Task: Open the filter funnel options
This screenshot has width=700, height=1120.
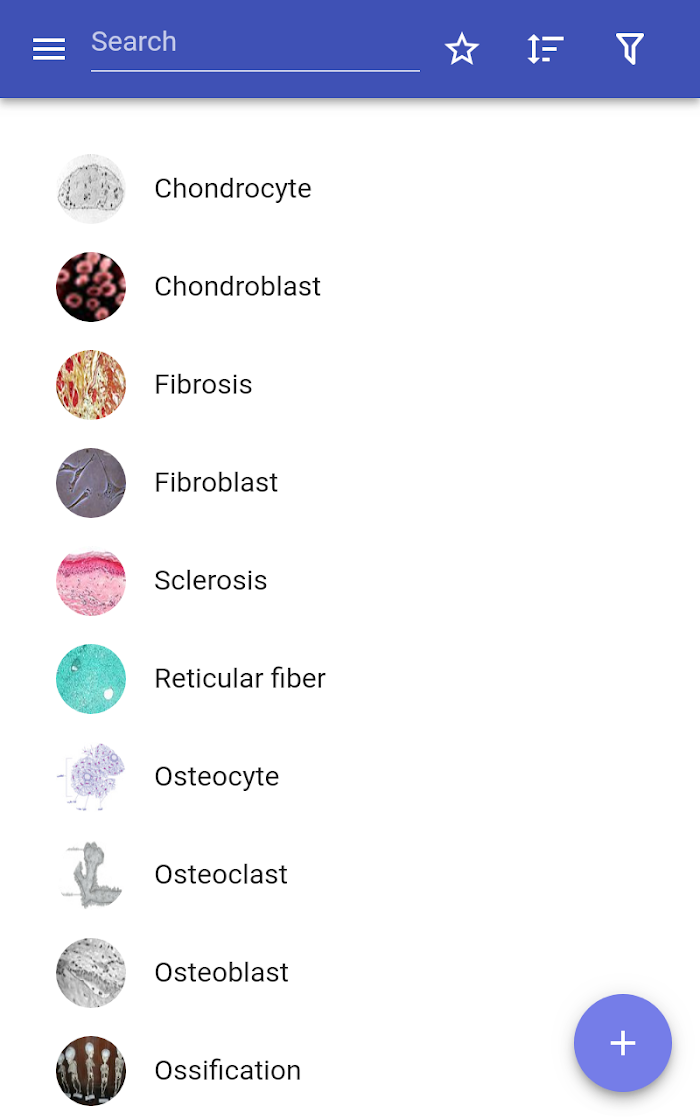Action: (629, 49)
